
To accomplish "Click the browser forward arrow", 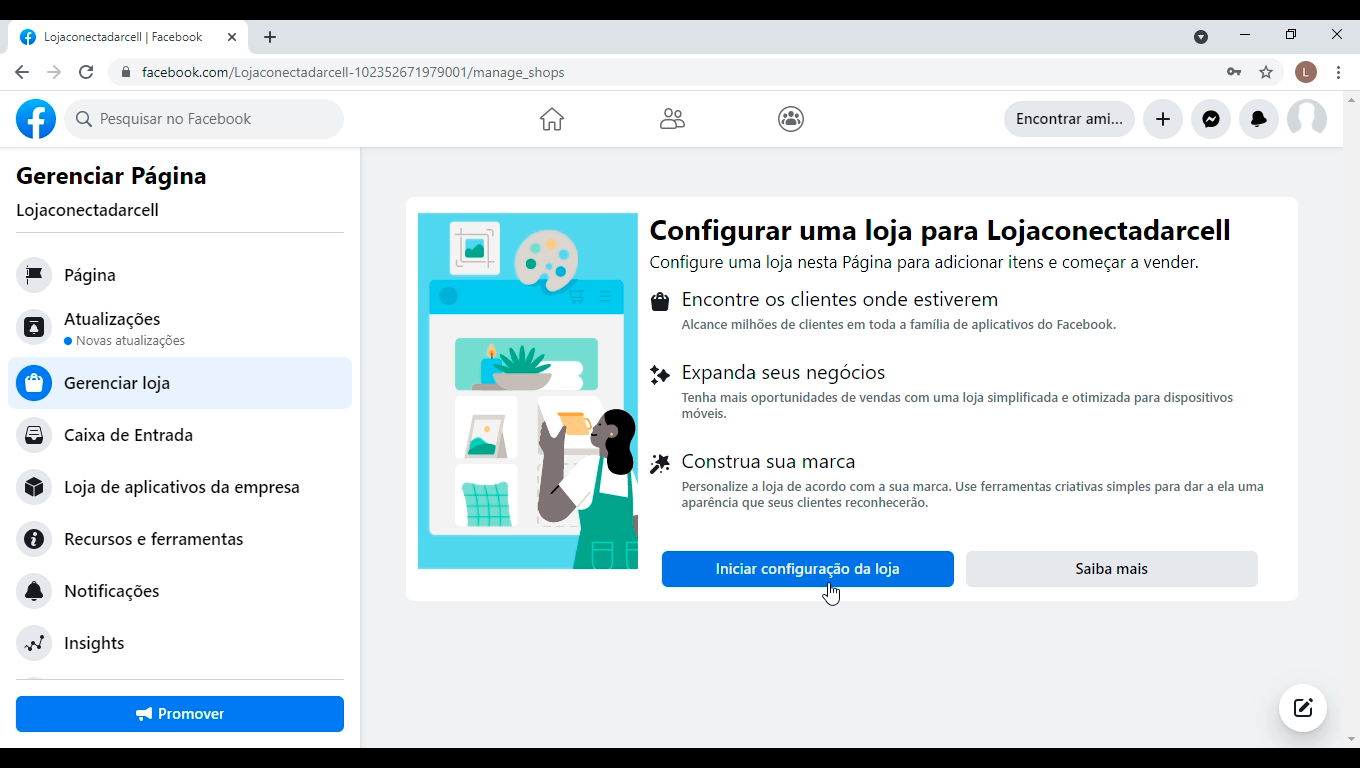I will [x=54, y=72].
